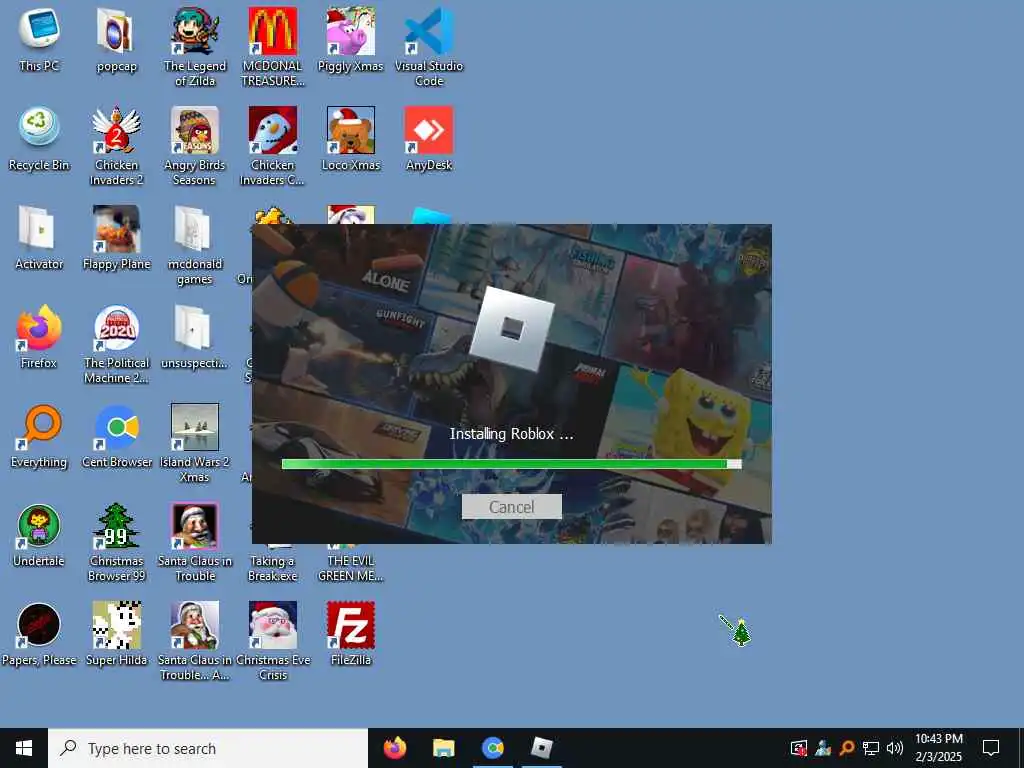Click the first system tray icon with red badge
The image size is (1024, 768).
click(x=799, y=748)
